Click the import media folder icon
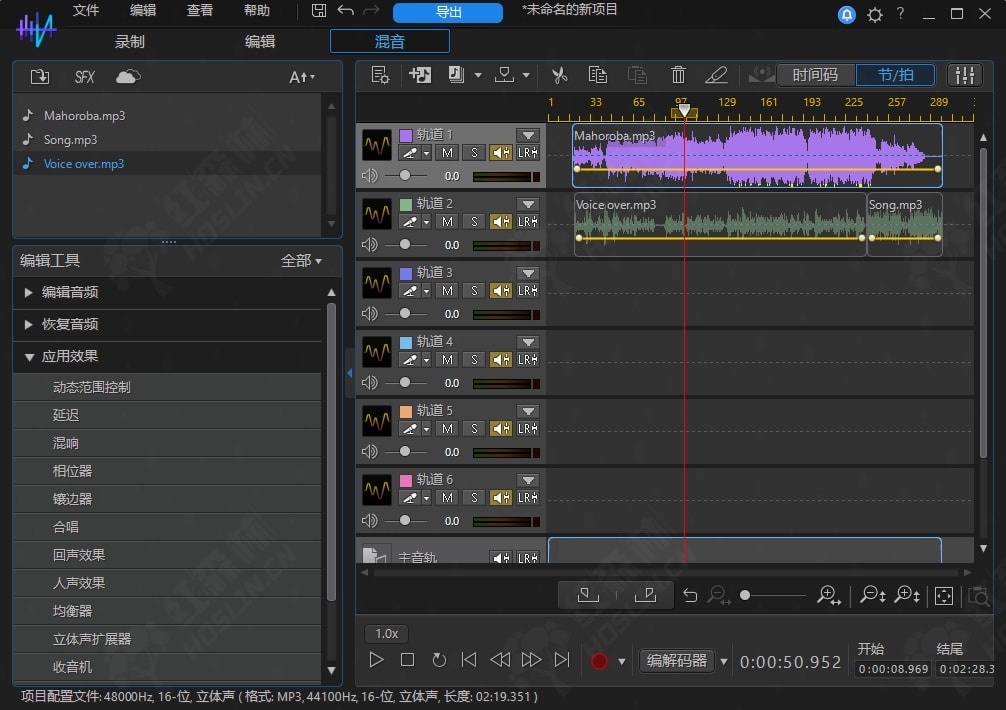Screen dimensions: 1006x710 (40, 77)
